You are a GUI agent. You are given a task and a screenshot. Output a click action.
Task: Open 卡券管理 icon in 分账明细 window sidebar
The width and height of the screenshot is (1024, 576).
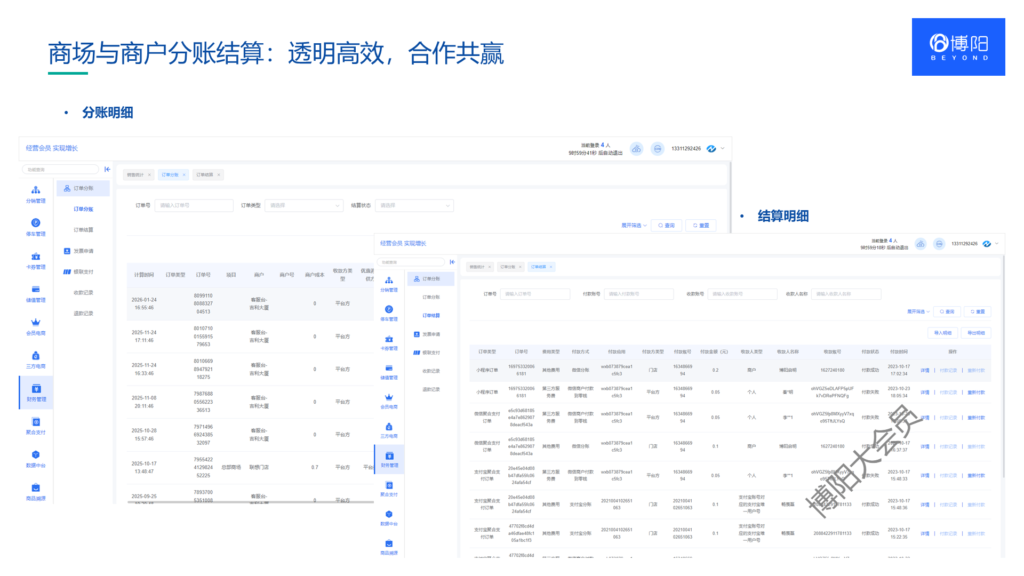pyautogui.click(x=35, y=256)
